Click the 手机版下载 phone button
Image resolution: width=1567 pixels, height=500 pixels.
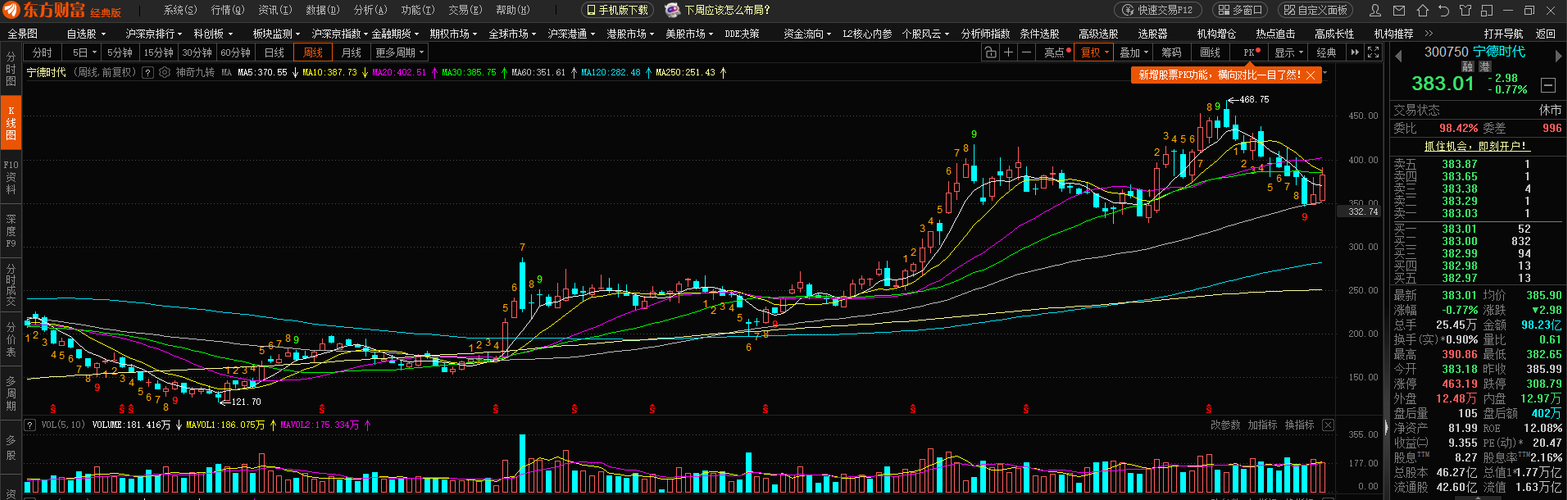(617, 10)
